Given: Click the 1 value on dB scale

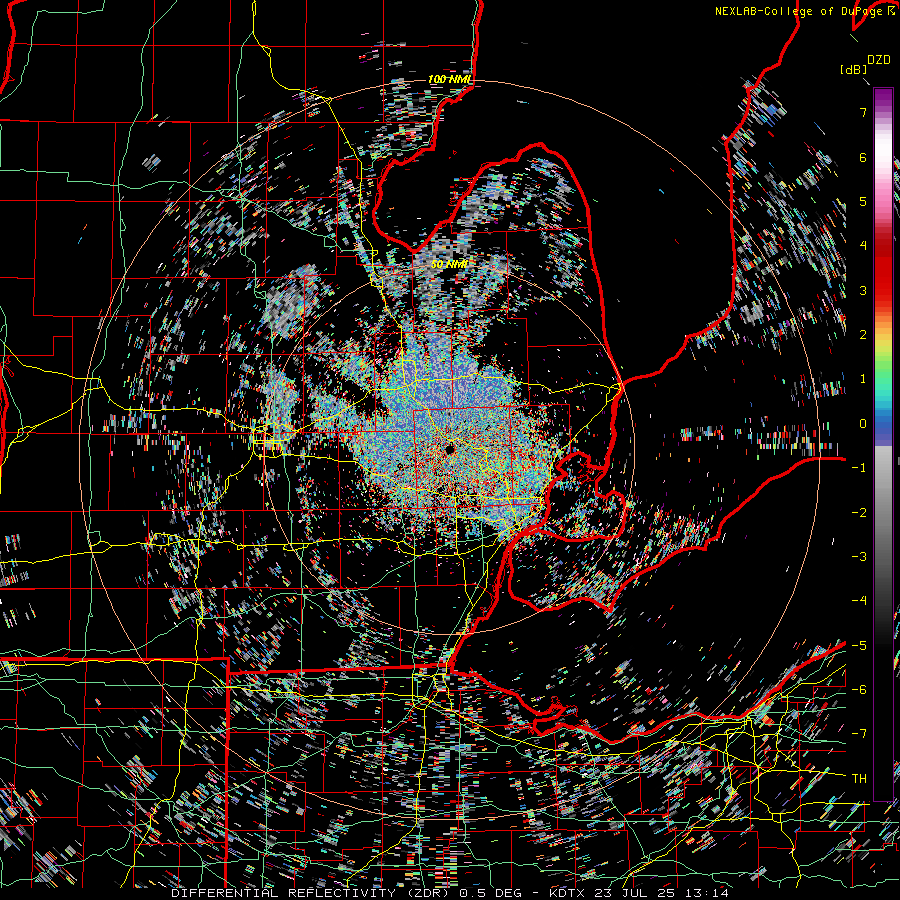Looking at the screenshot, I should click(x=863, y=379).
